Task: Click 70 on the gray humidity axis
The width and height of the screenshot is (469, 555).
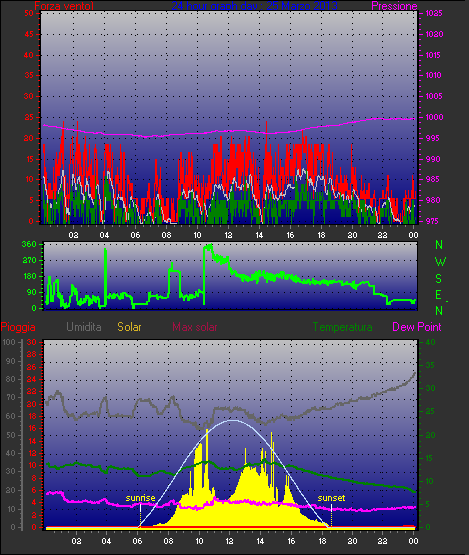Action: click(11, 397)
